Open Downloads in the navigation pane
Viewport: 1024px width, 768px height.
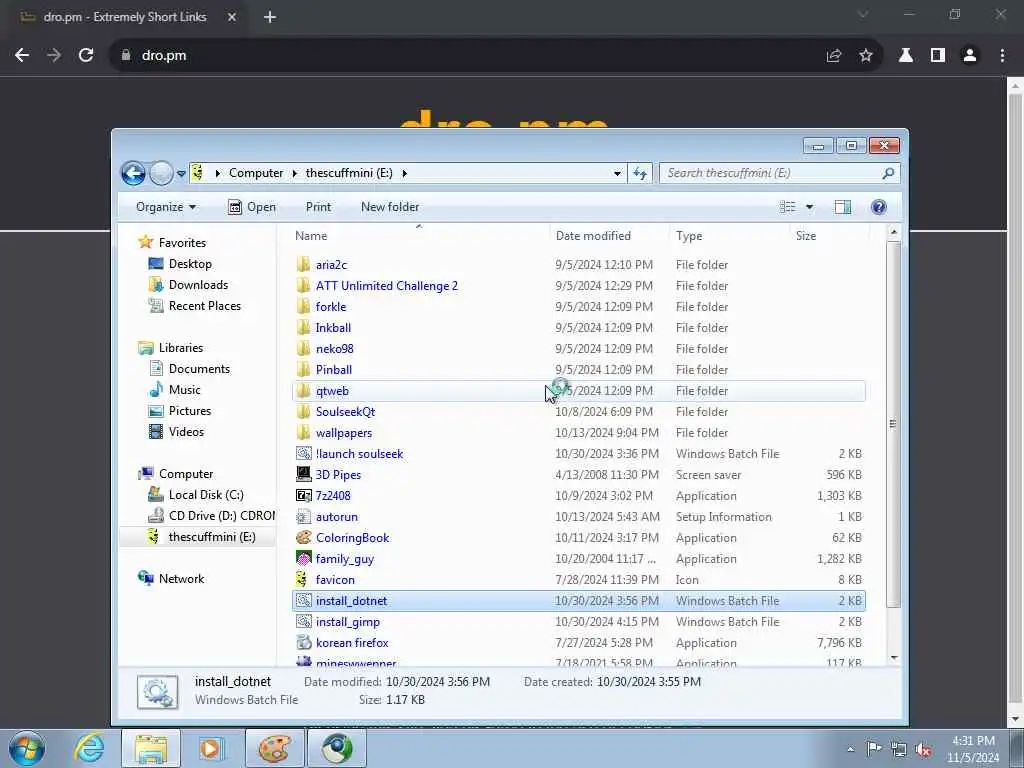pyautogui.click(x=199, y=285)
